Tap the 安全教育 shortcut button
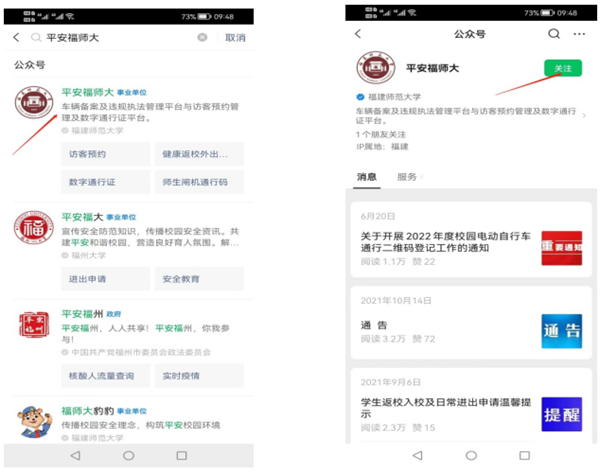 tap(199, 279)
